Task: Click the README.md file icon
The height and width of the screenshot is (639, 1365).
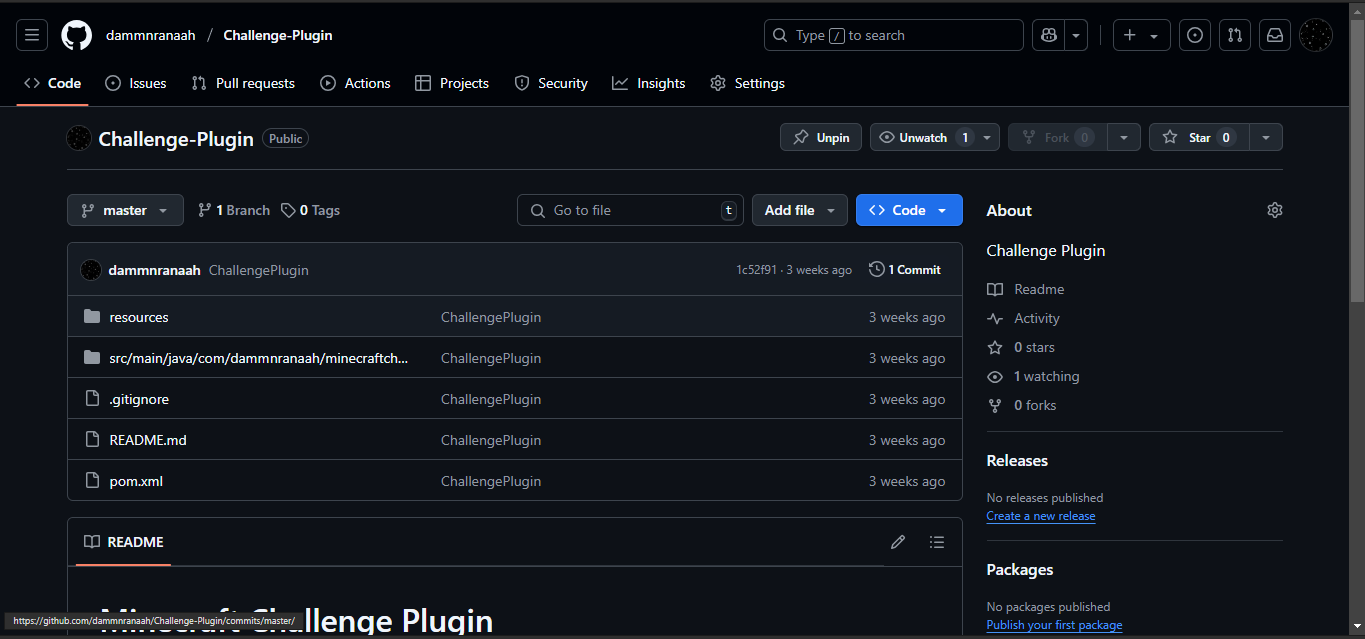Action: tap(92, 440)
